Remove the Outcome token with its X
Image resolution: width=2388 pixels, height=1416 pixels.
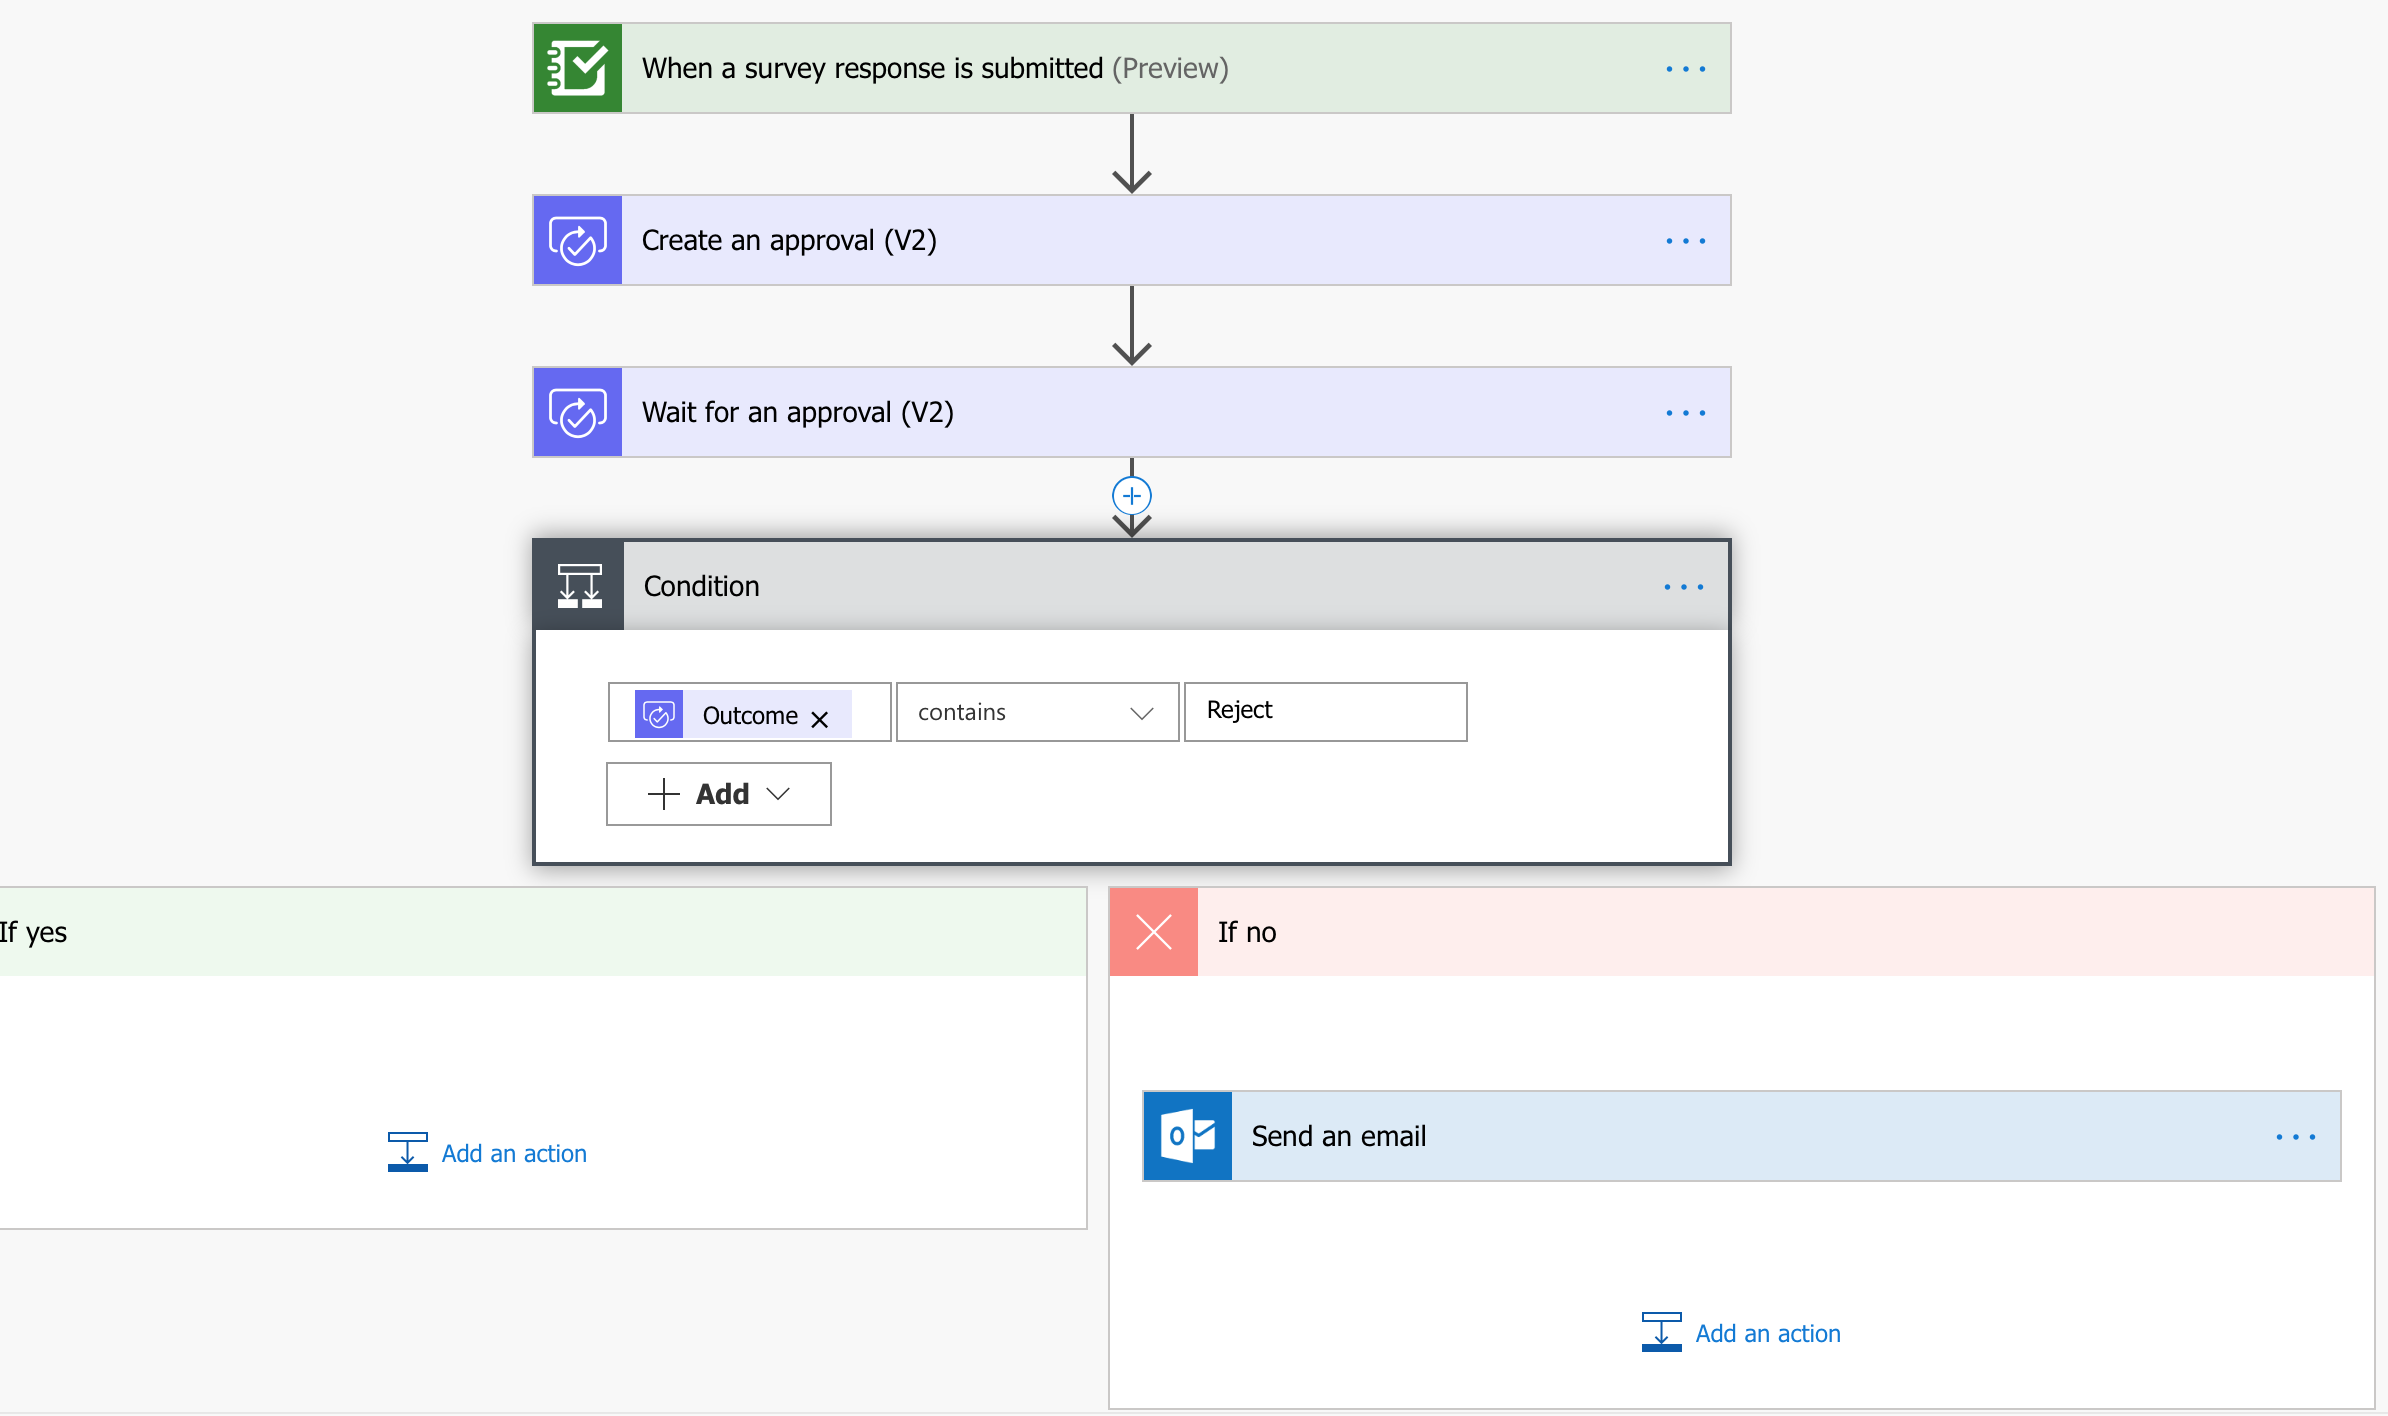tap(820, 719)
